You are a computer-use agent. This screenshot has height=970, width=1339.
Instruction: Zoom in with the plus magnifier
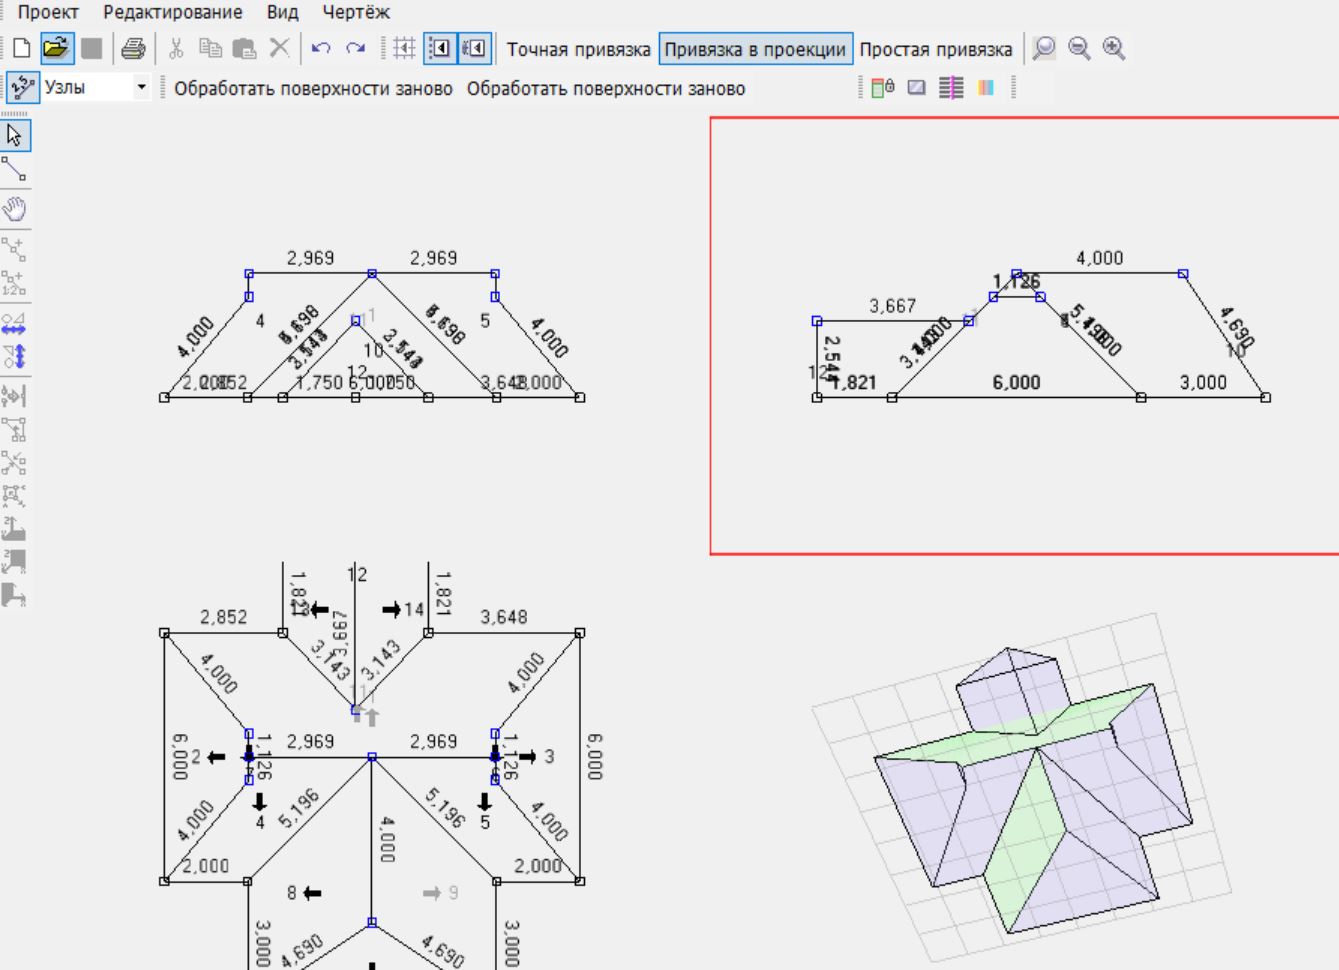[1114, 48]
